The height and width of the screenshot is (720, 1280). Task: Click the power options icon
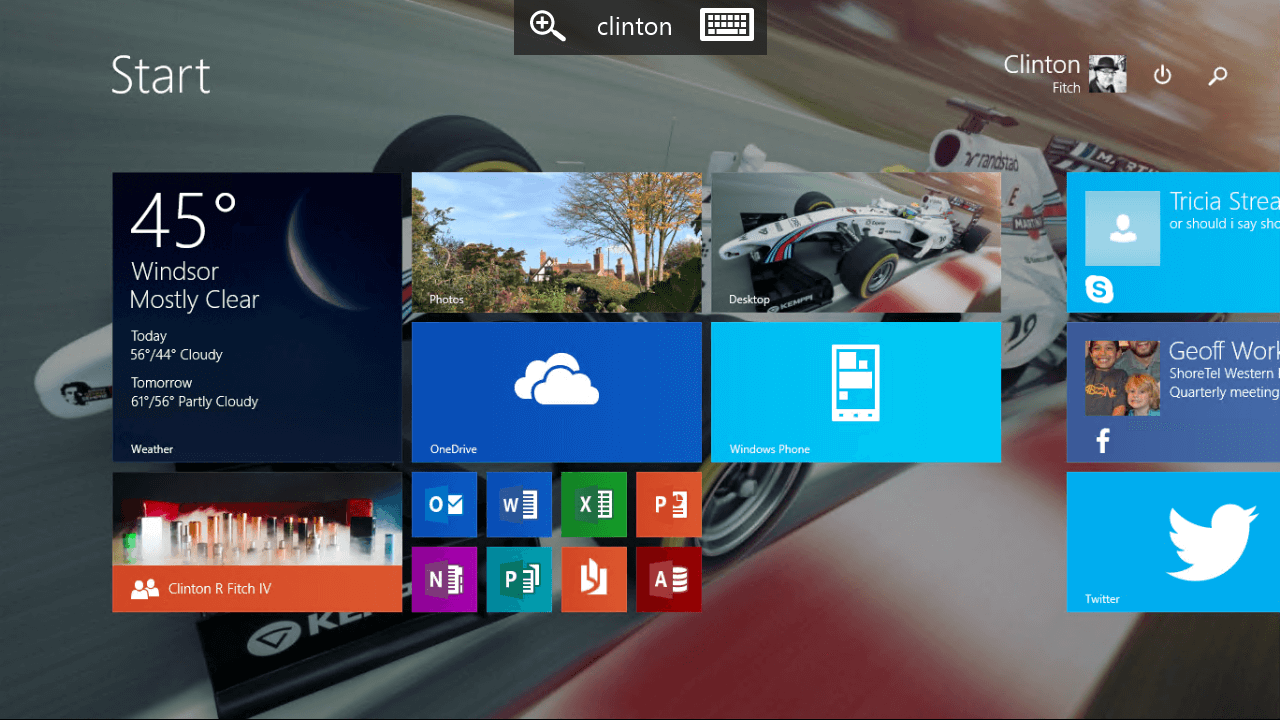click(1162, 75)
